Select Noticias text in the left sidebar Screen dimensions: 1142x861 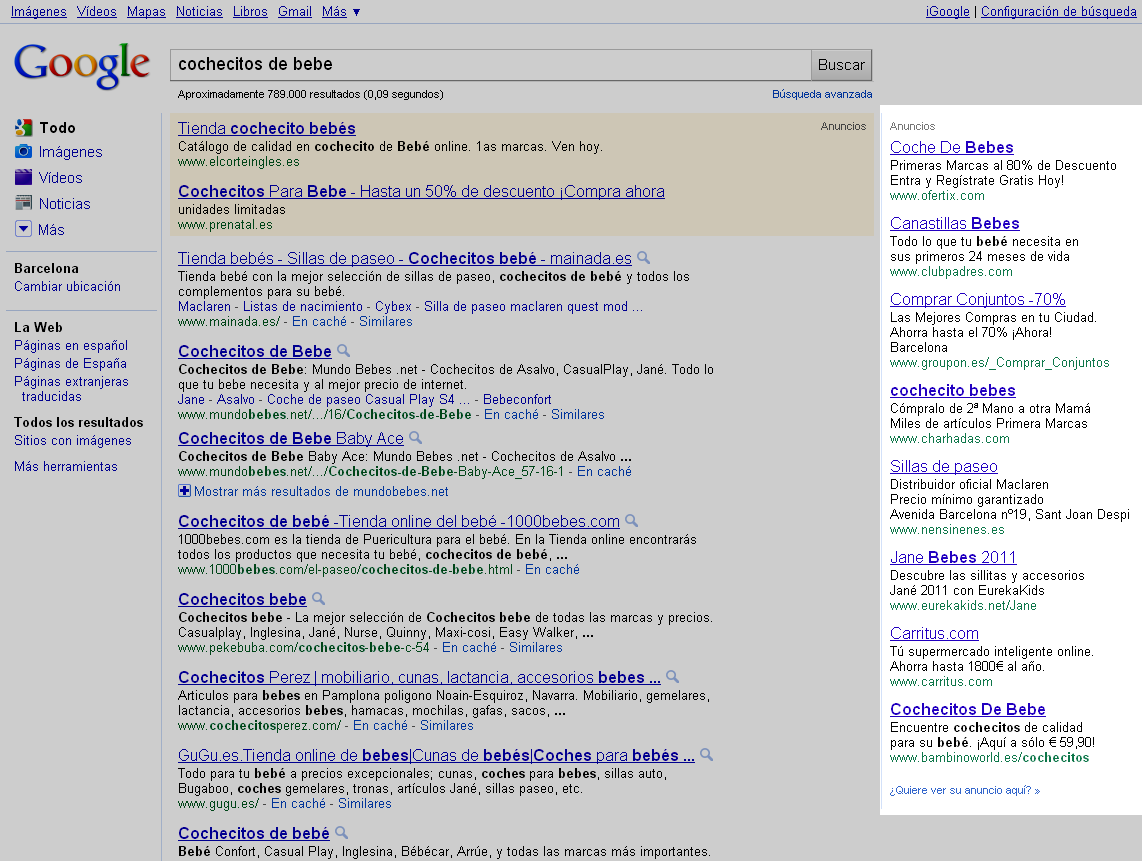pos(65,204)
